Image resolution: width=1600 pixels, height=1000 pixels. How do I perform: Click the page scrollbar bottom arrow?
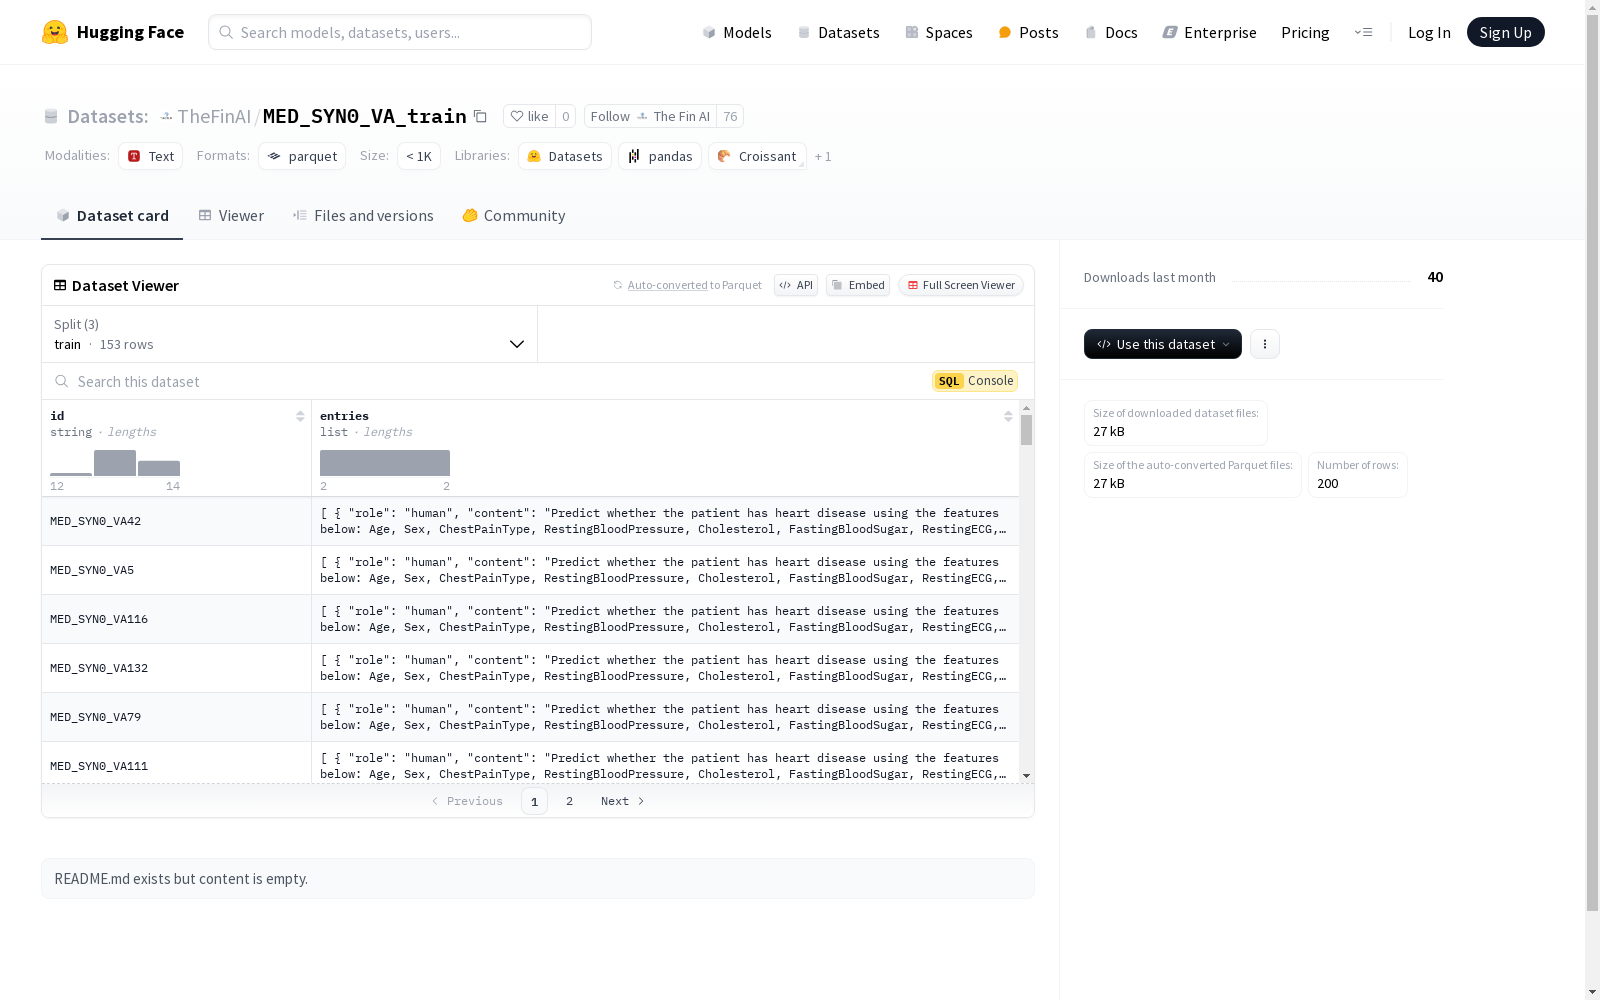(1592, 992)
